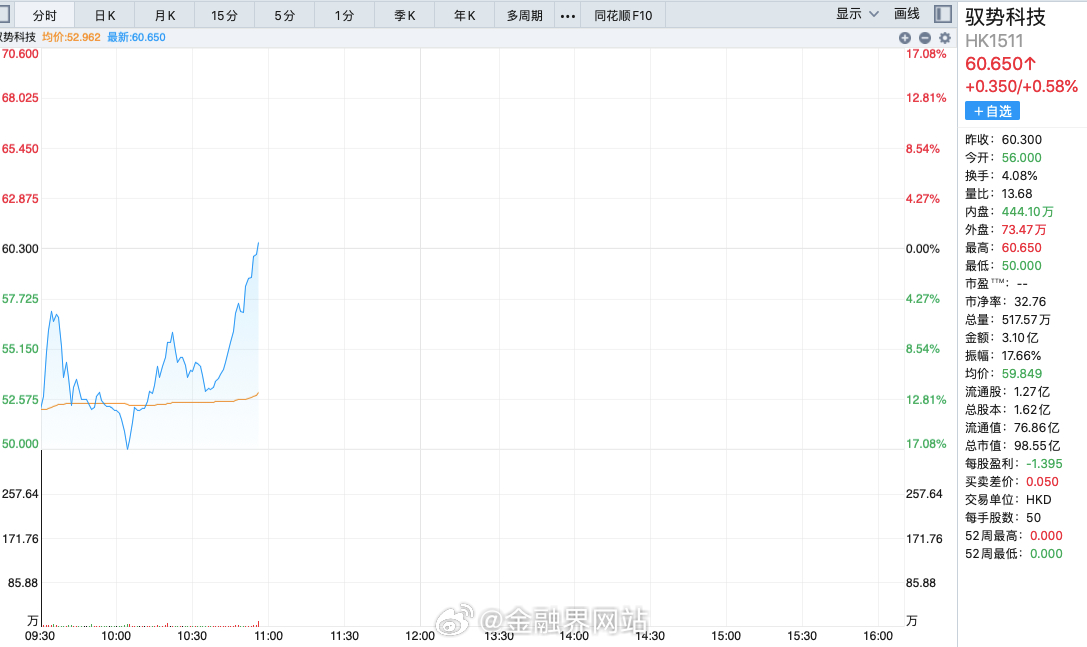Switch to the 月K monthly chart tab
This screenshot has width=1087, height=647.
164,15
